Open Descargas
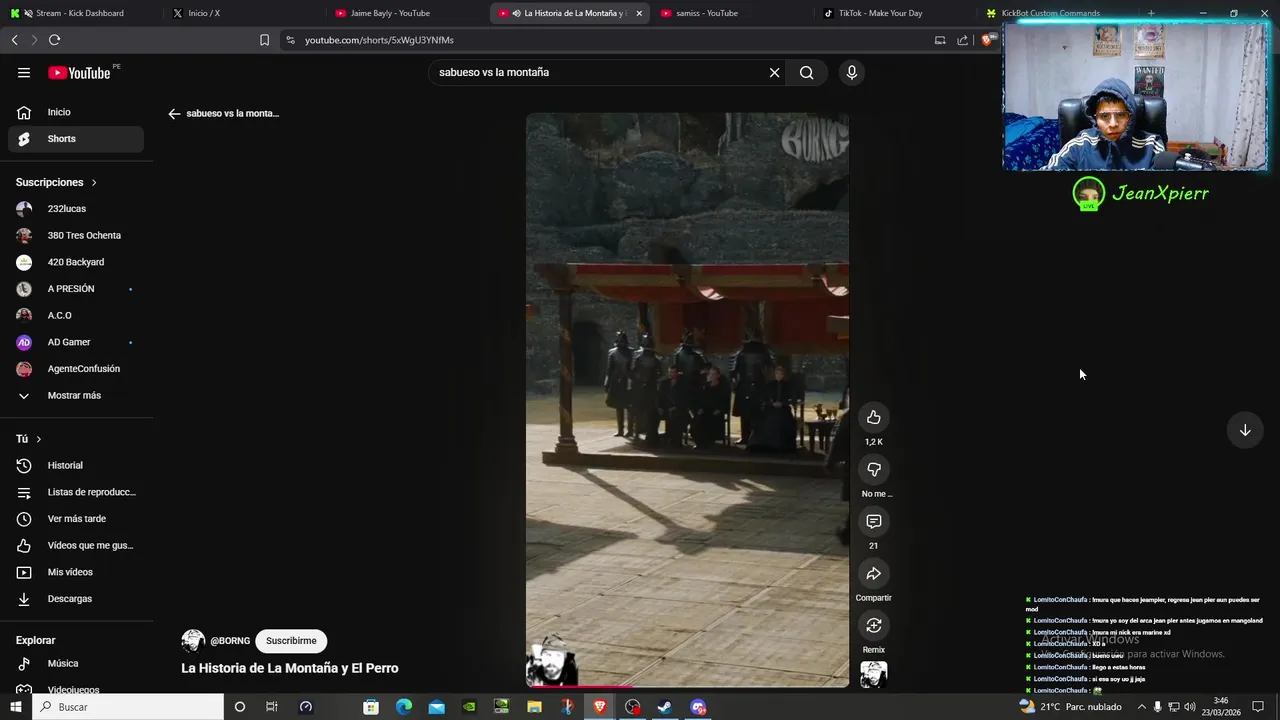 coord(76,599)
